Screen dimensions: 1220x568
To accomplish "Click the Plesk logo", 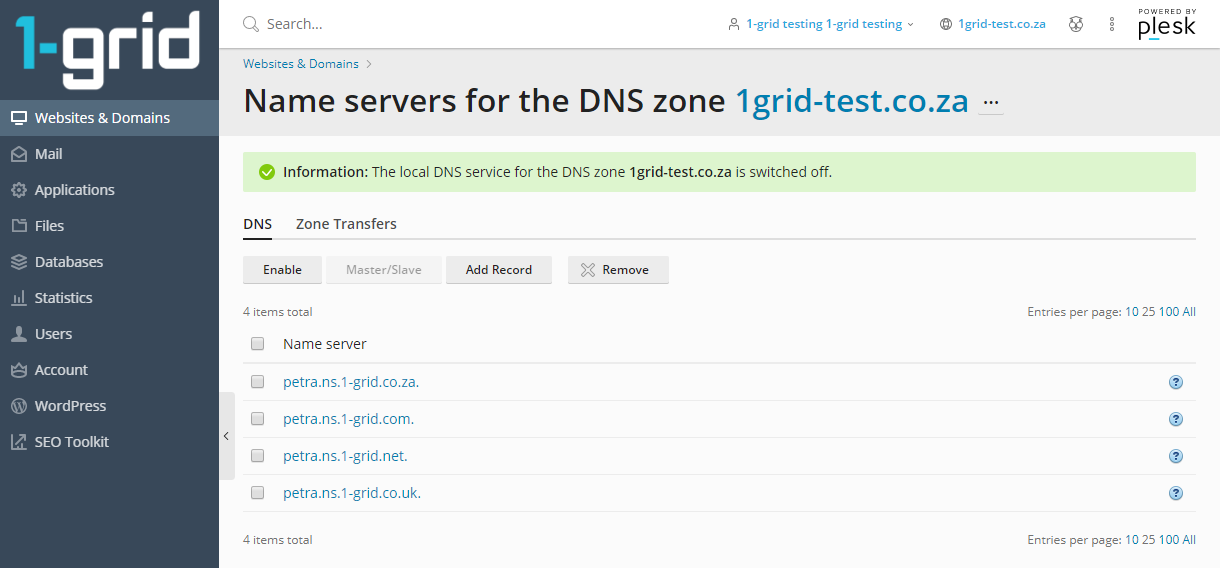I will point(1167,24).
